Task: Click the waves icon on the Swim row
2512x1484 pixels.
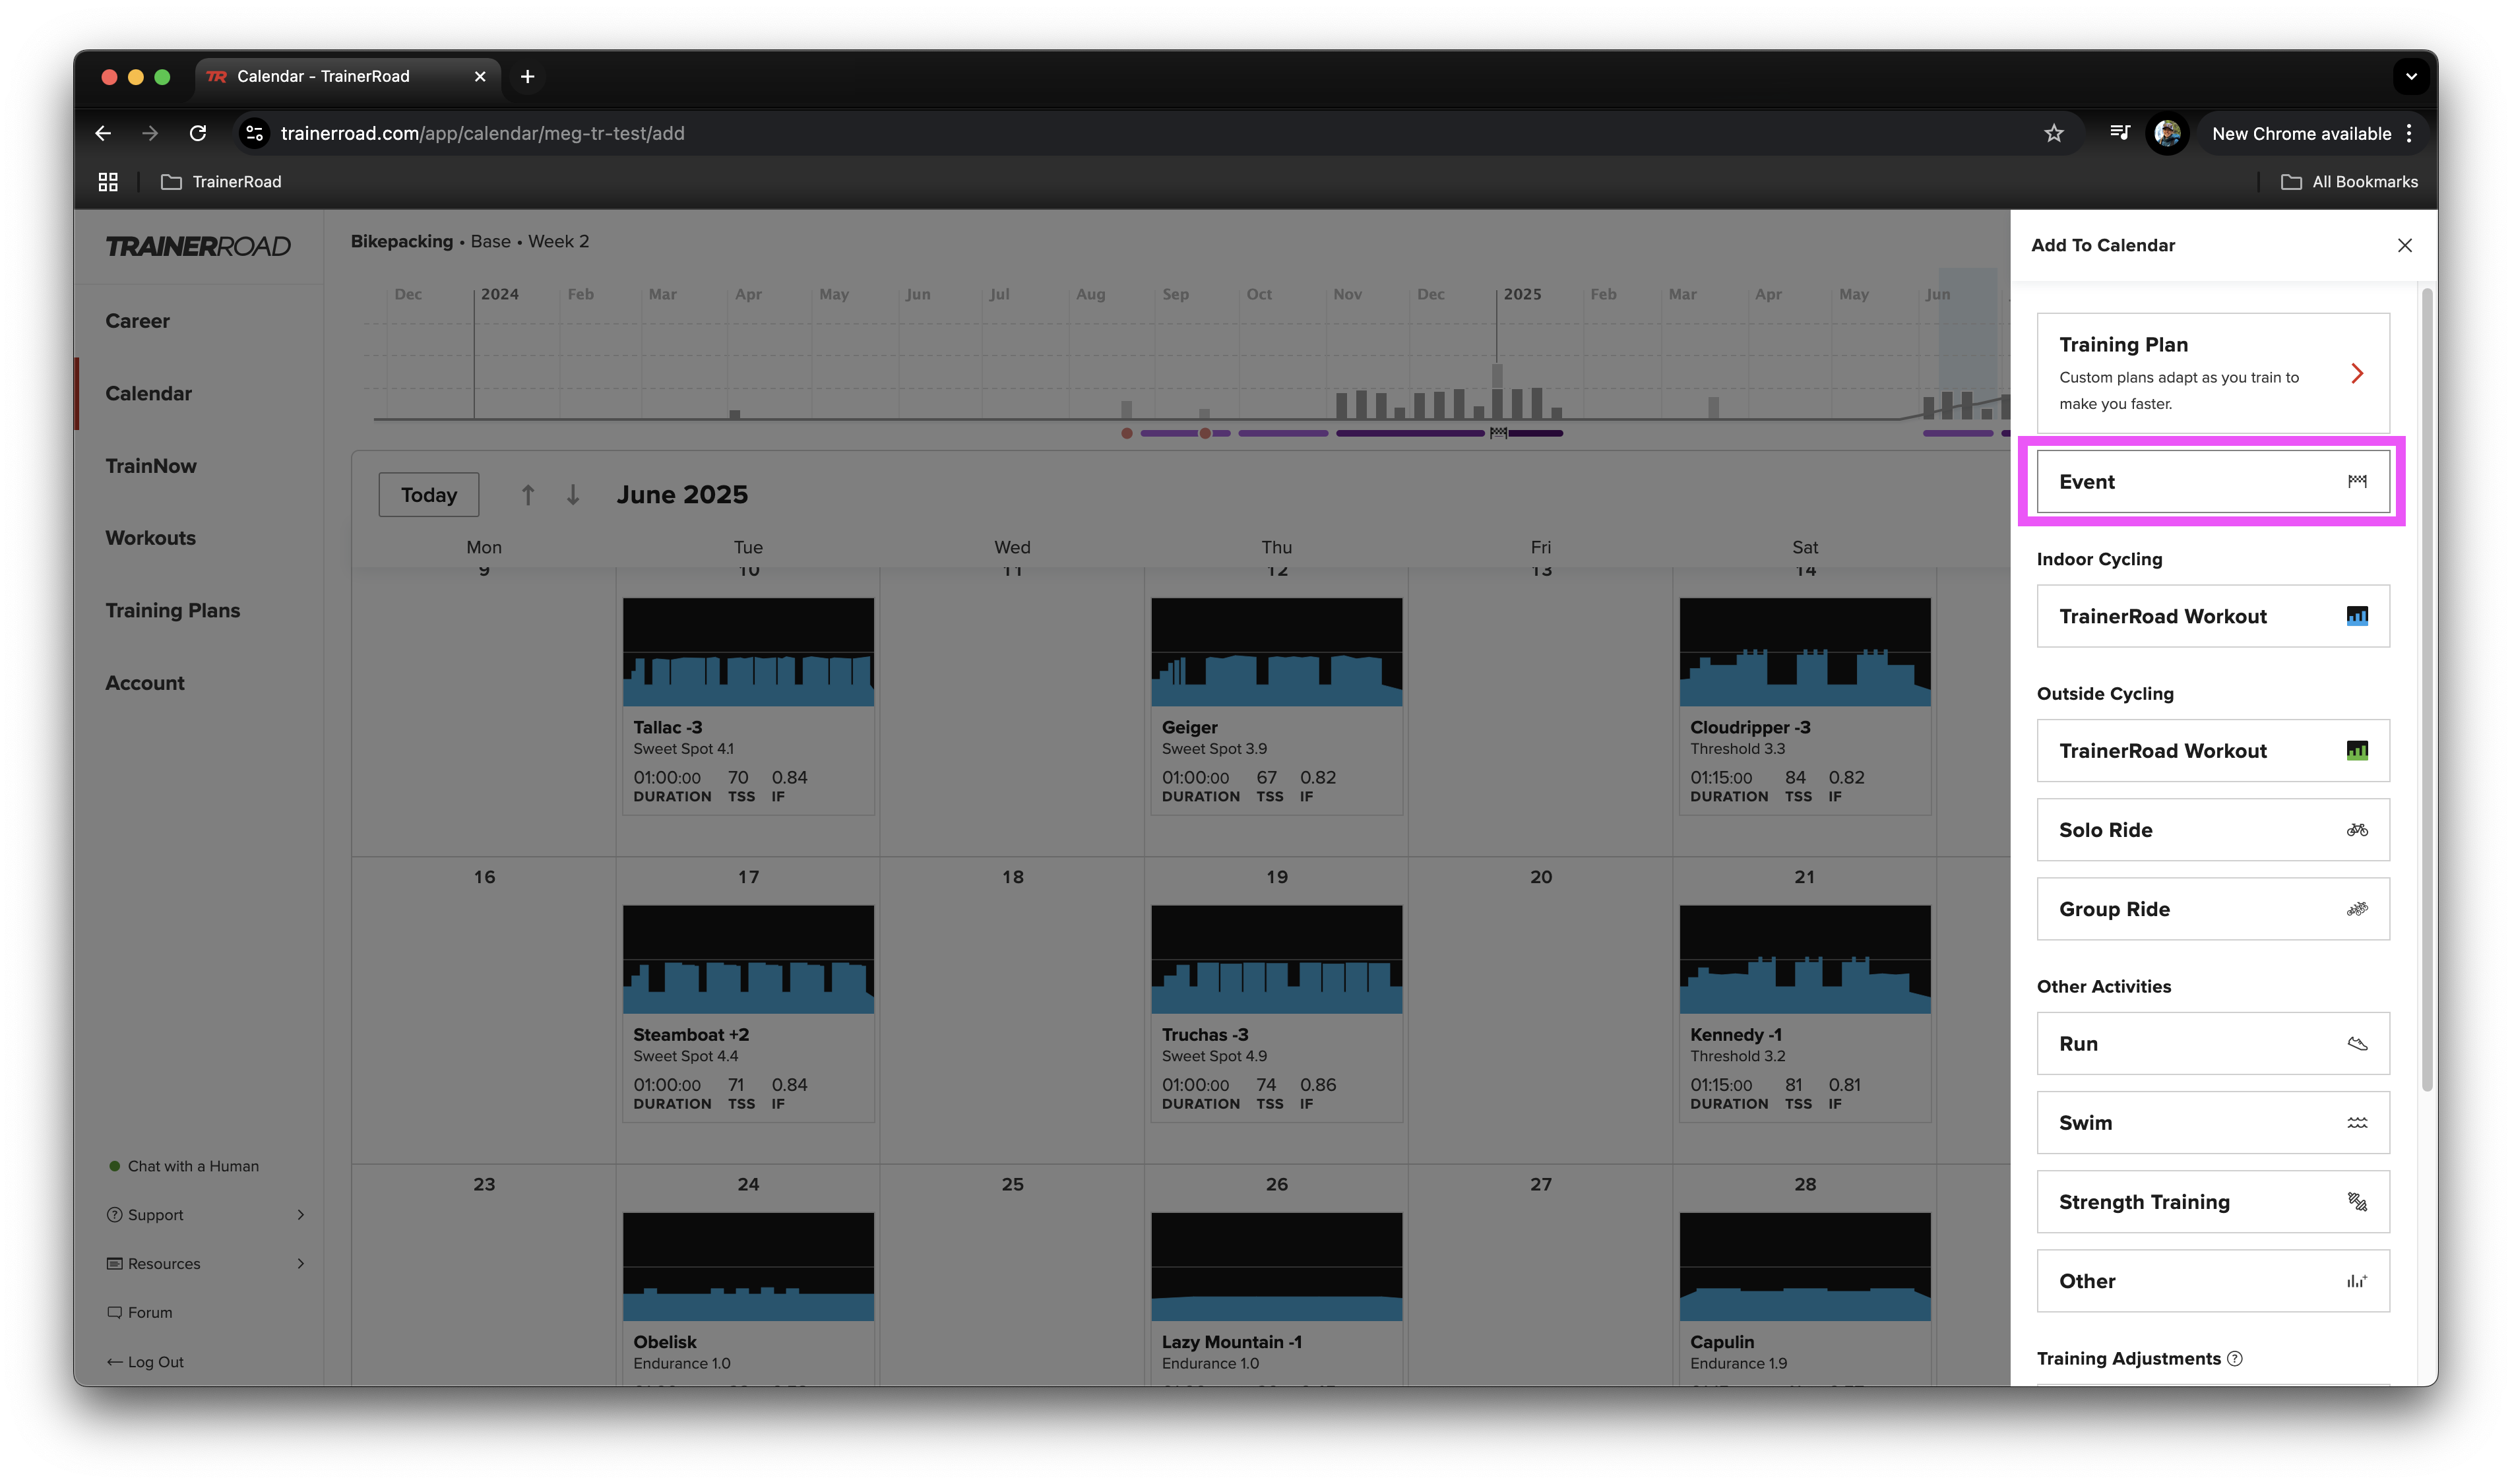Action: click(x=2356, y=1122)
